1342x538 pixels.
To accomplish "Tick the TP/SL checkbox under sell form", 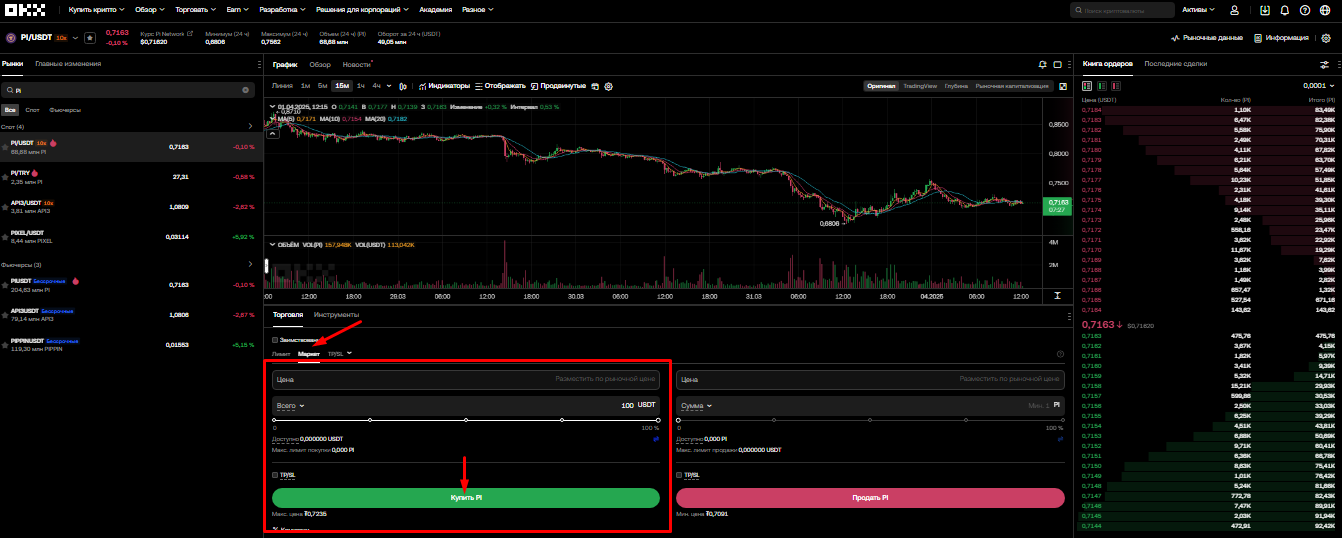I will pos(680,475).
